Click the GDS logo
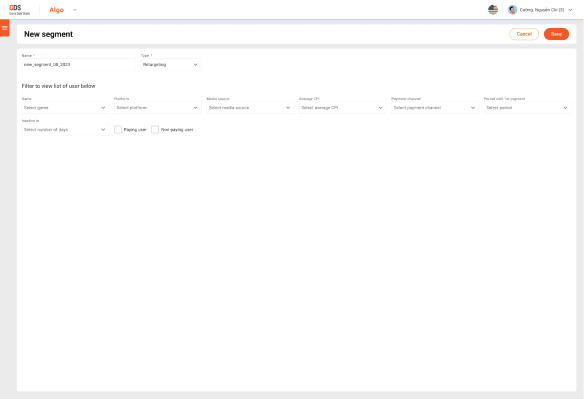Screen dimensions: 584x399 point(19,10)
